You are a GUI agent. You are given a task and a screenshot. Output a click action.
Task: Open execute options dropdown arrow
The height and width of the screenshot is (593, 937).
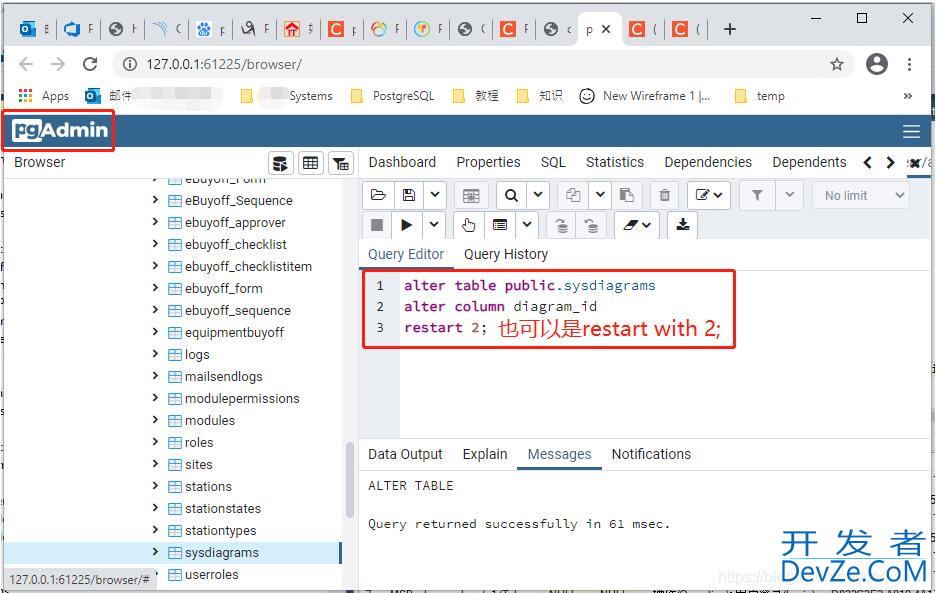coord(434,225)
